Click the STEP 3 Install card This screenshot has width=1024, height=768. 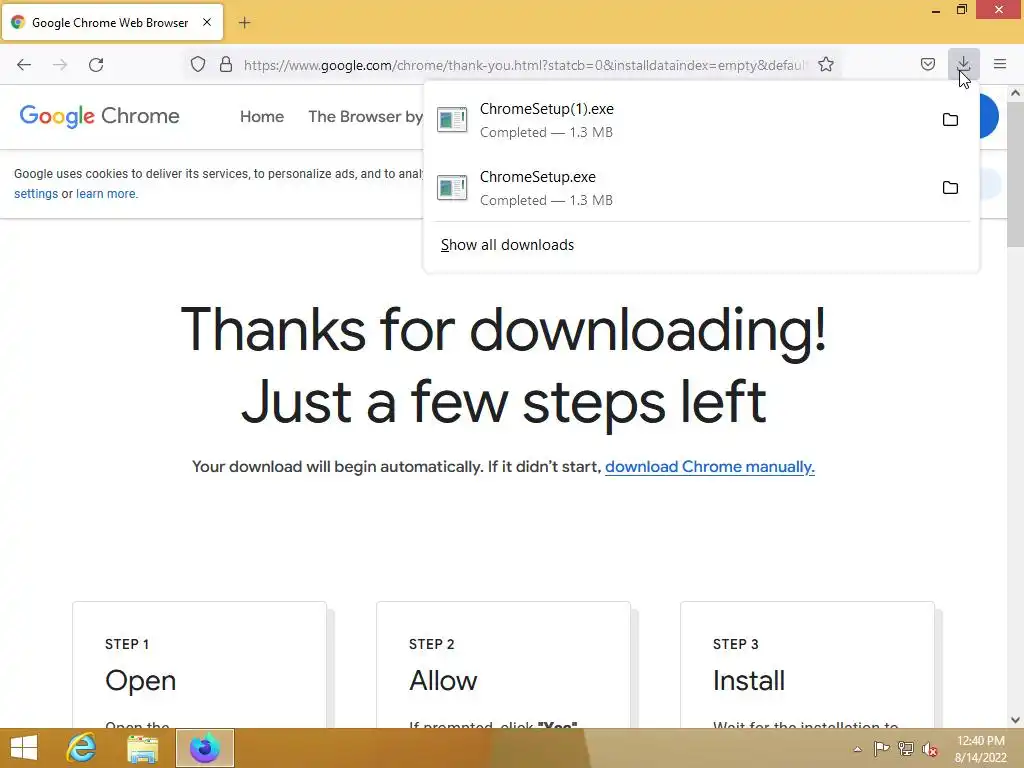(x=807, y=665)
